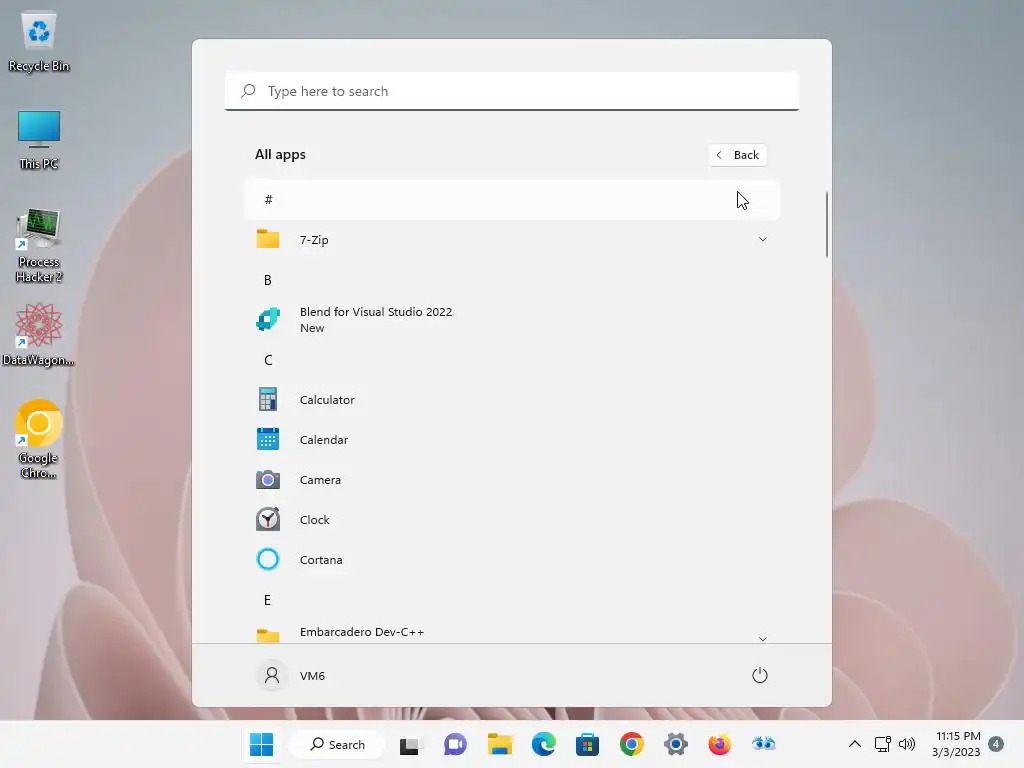Click Blend for Visual Studio icon
Viewport: 1024px width, 768px height.
[268, 319]
